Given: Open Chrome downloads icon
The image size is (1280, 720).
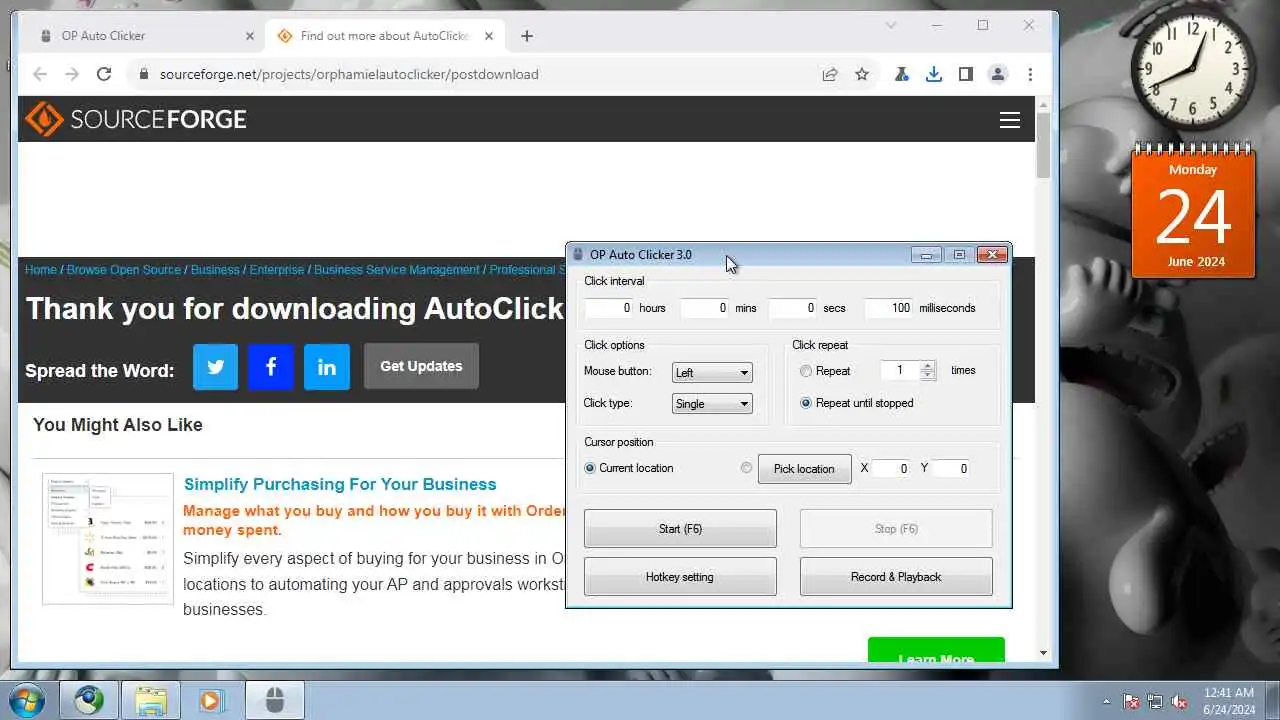Looking at the screenshot, I should (x=934, y=74).
